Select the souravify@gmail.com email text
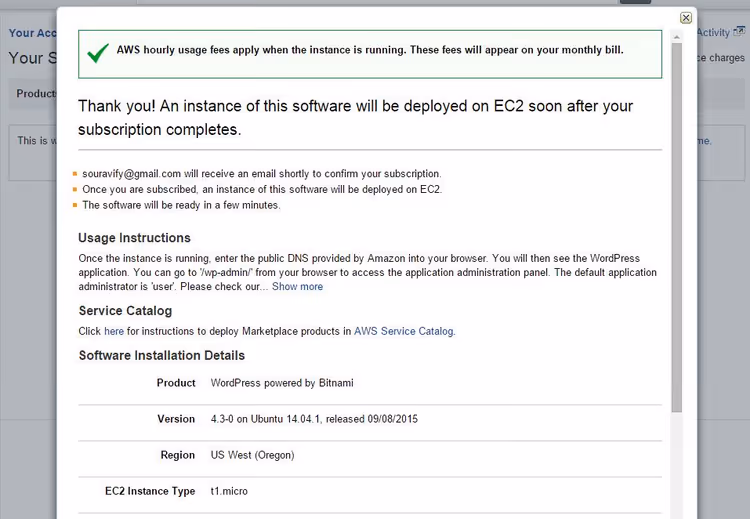 click(132, 174)
